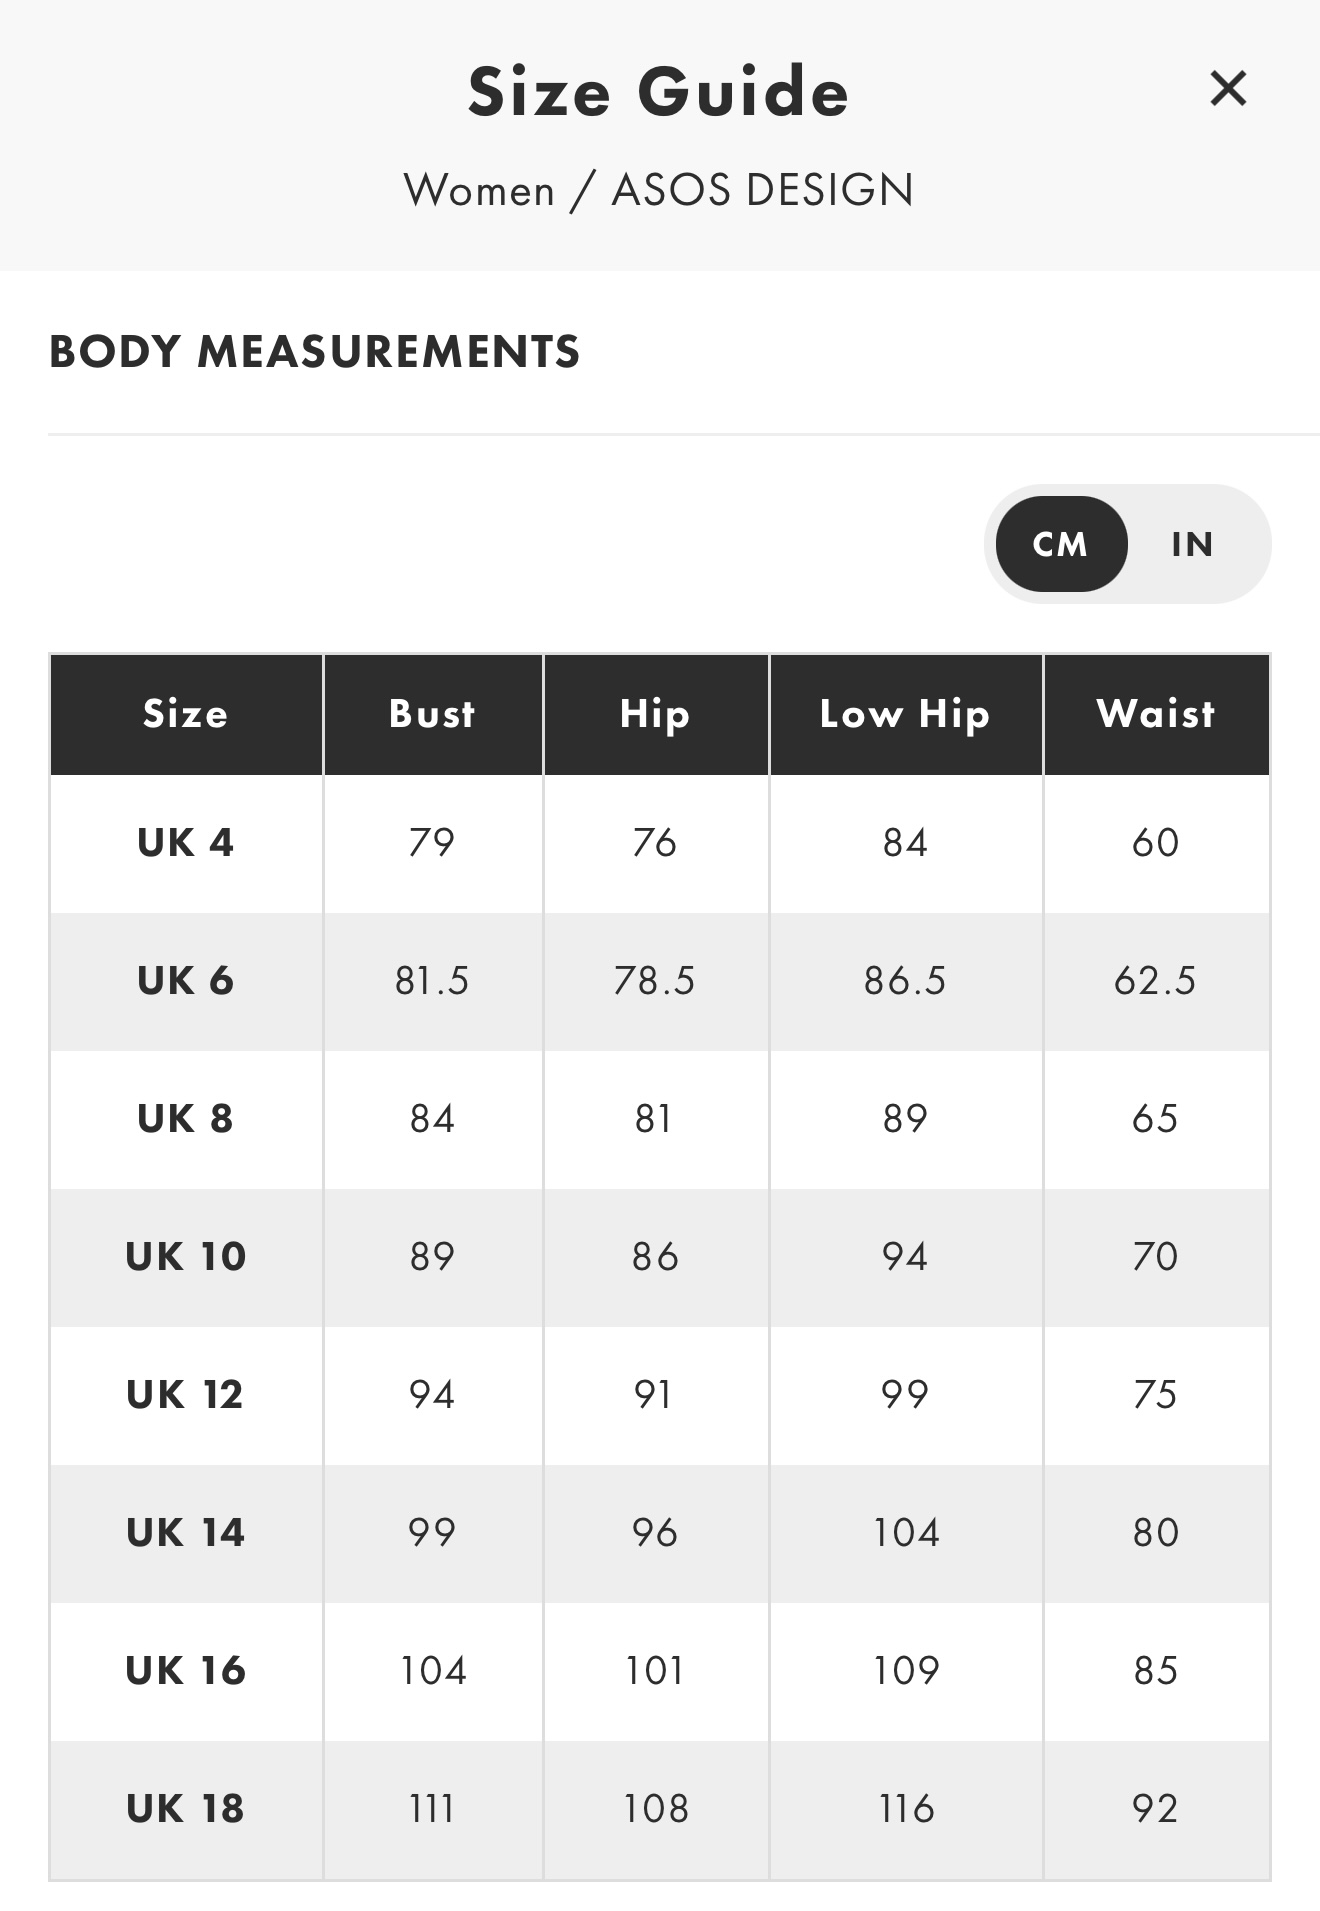This screenshot has height=1911, width=1320.
Task: Click the UK 10 waist value 70
Action: [1155, 1257]
